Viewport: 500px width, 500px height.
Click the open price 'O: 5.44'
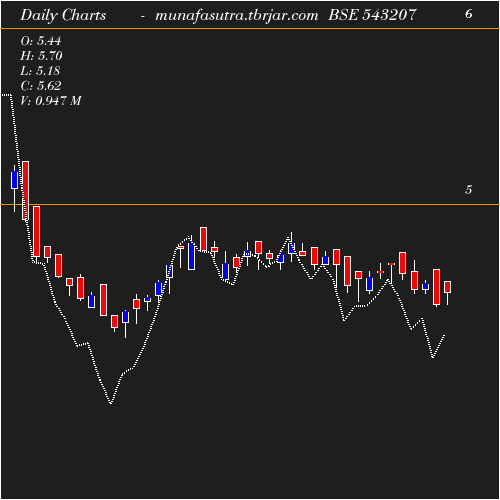click(x=41, y=41)
